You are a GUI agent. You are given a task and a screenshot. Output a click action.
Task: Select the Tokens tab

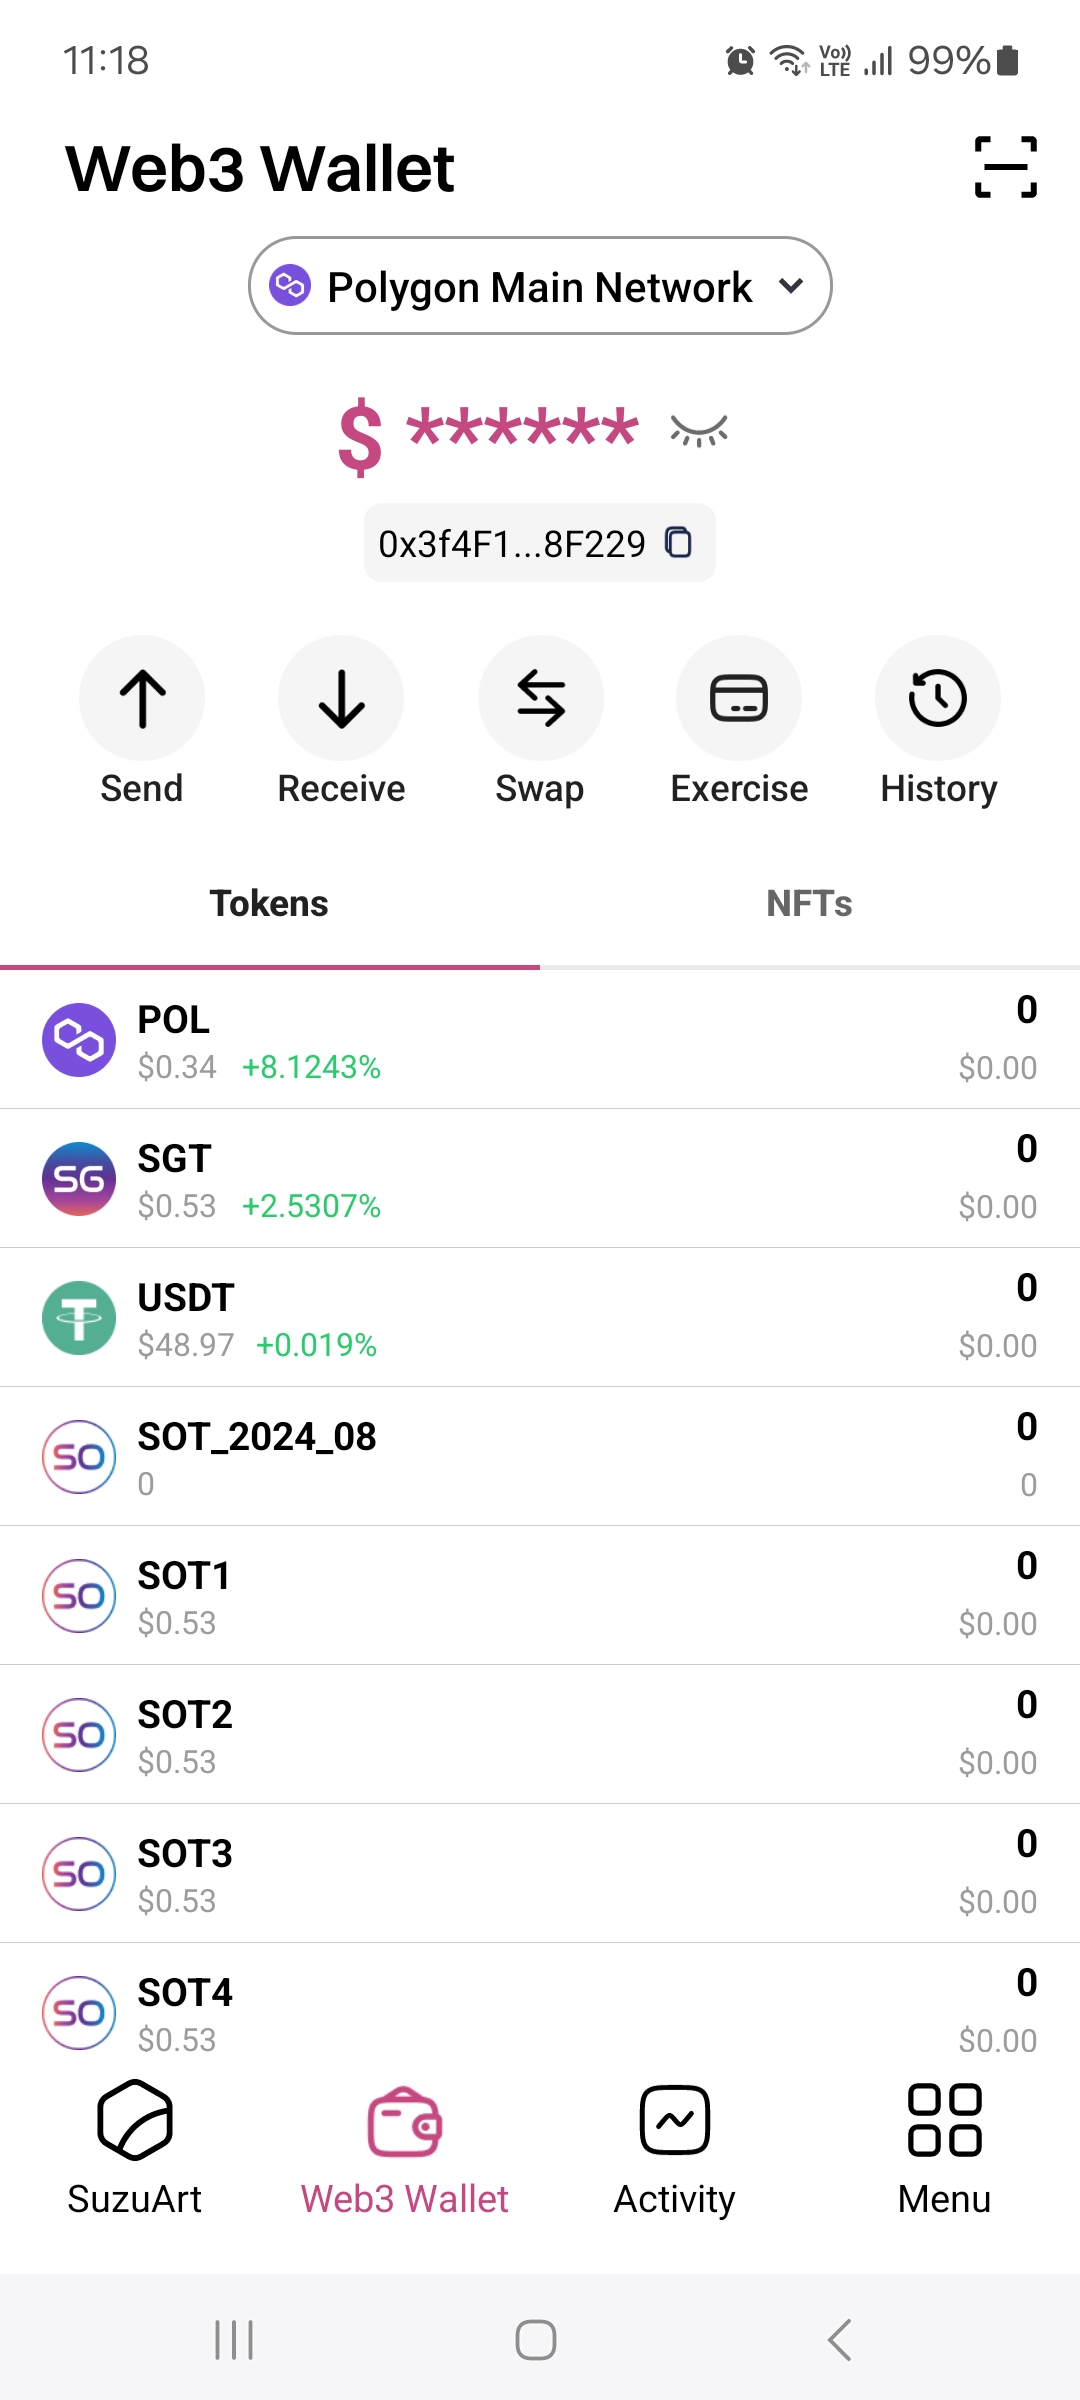click(x=269, y=904)
